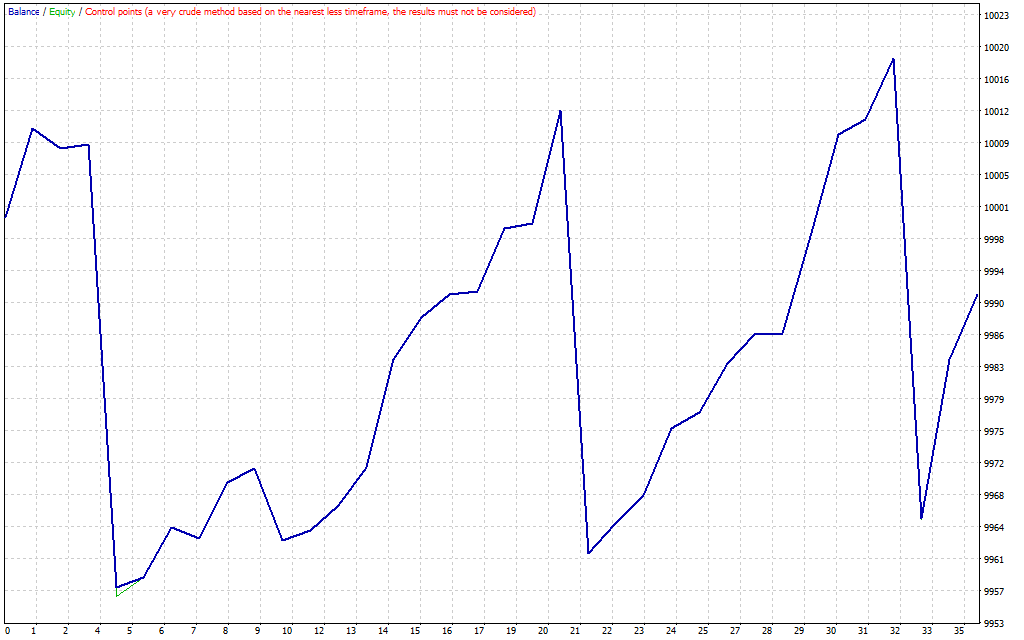The width and height of the screenshot is (1024, 640).
Task: Click the 35 label on the horizontal axis
Action: [x=959, y=631]
